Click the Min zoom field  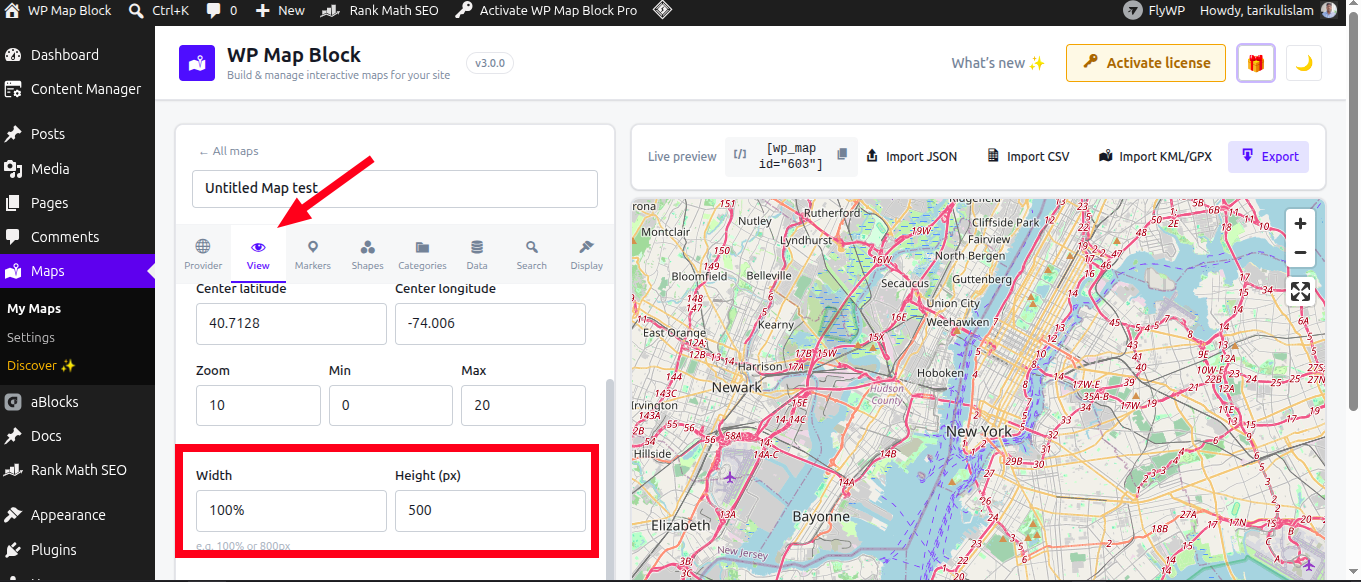(391, 405)
